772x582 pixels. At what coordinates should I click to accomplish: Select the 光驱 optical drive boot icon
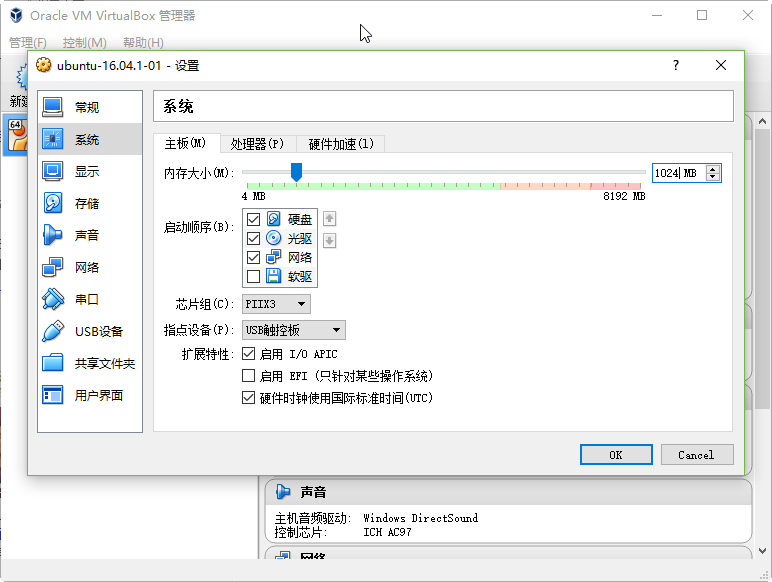coord(273,238)
